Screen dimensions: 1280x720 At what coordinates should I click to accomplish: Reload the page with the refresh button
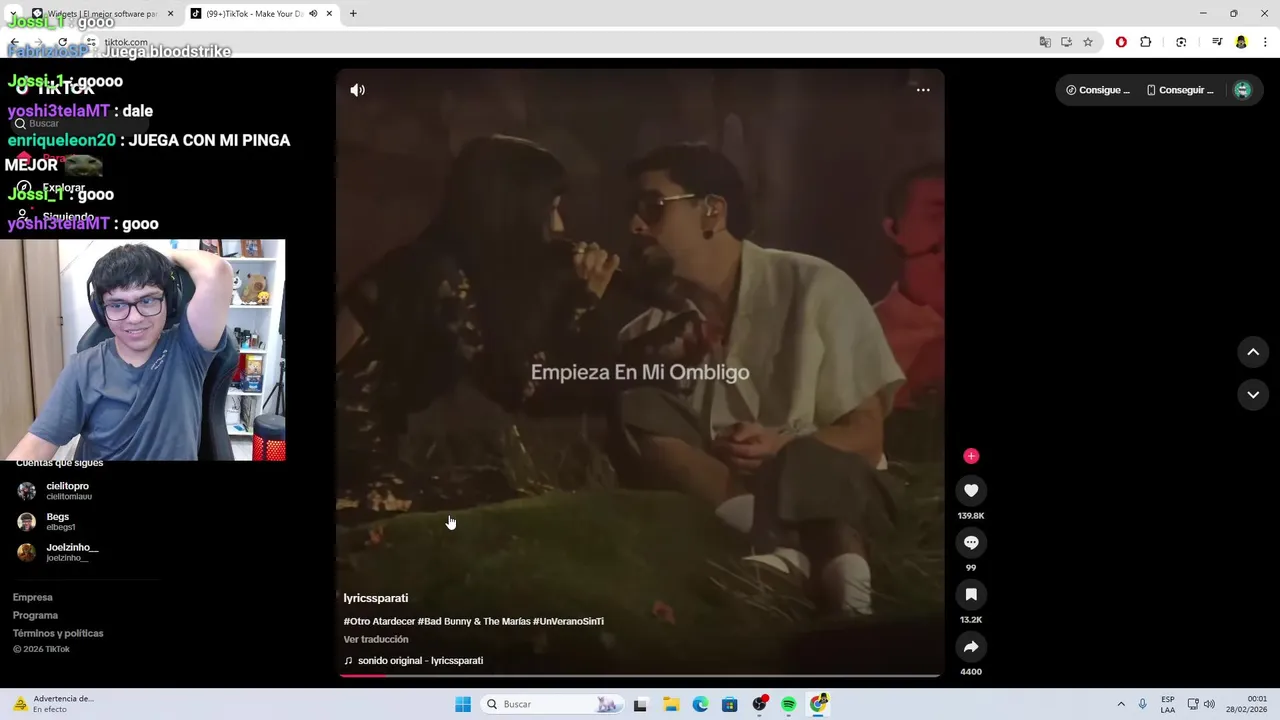62,42
